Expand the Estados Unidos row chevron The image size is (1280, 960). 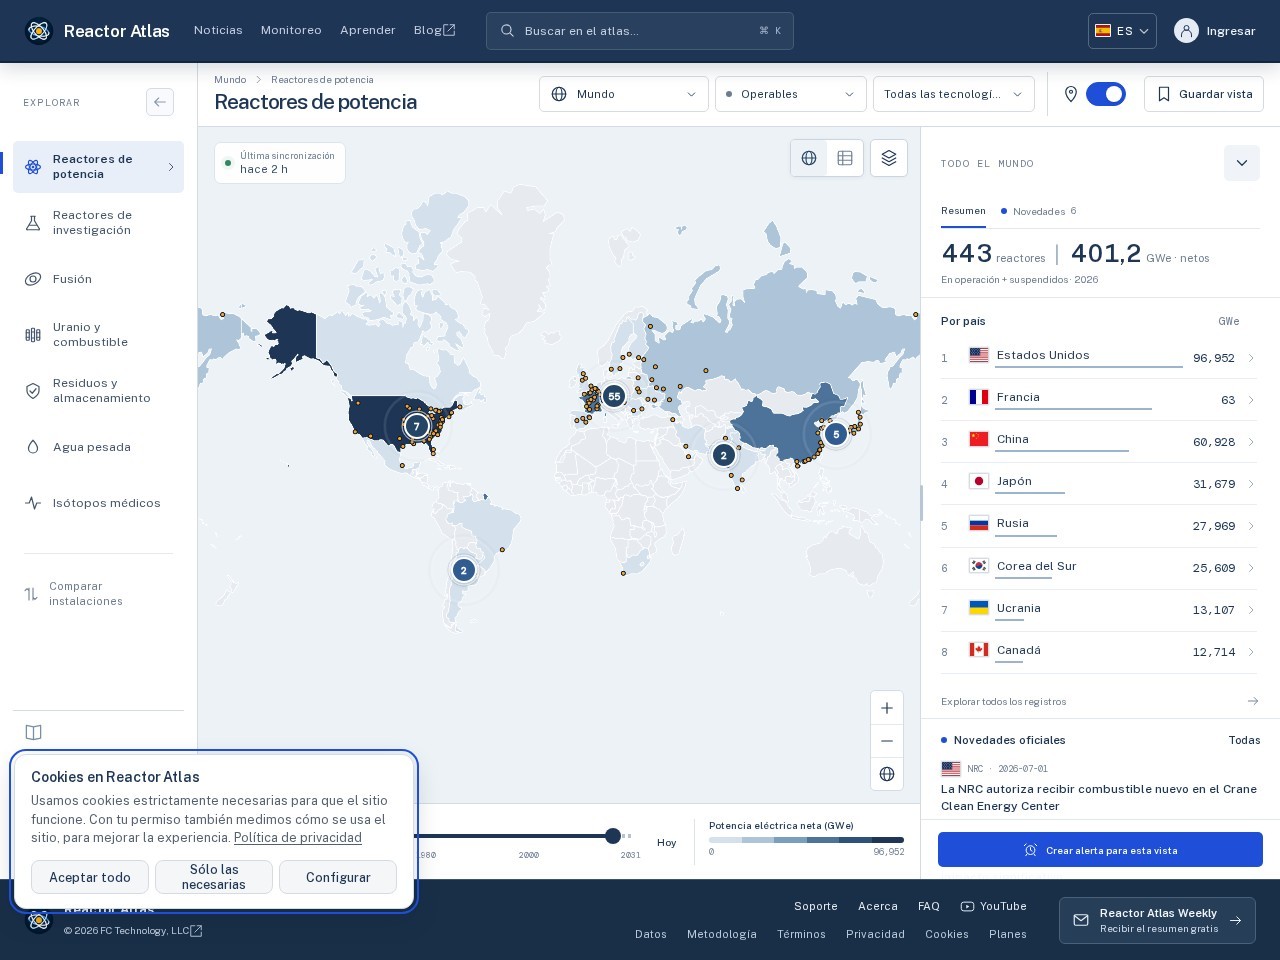coord(1251,358)
